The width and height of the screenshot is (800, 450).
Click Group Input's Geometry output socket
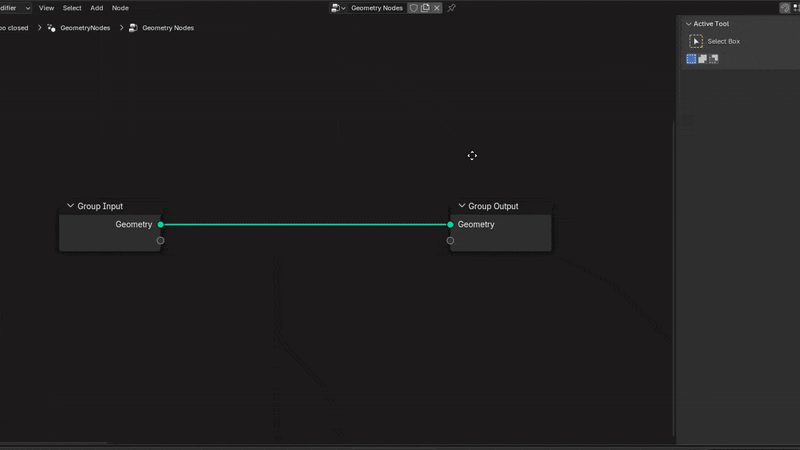160,225
